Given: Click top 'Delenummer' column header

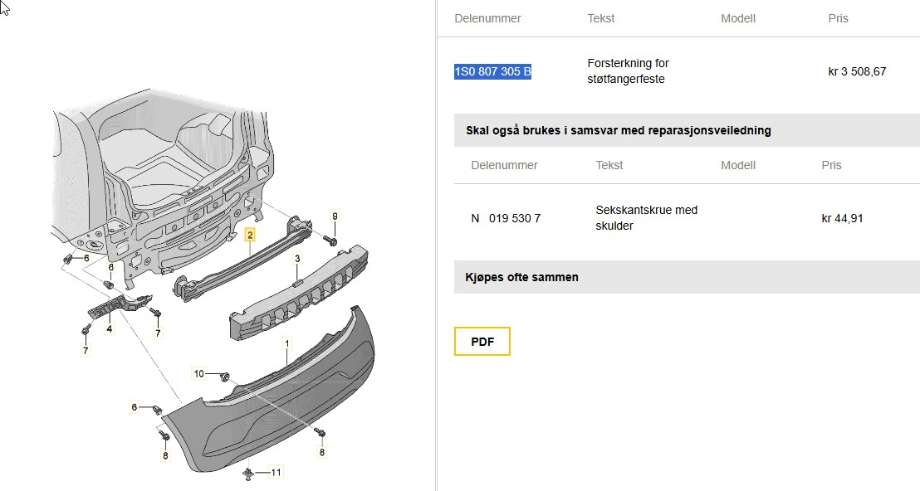Looking at the screenshot, I should (x=488, y=18).
